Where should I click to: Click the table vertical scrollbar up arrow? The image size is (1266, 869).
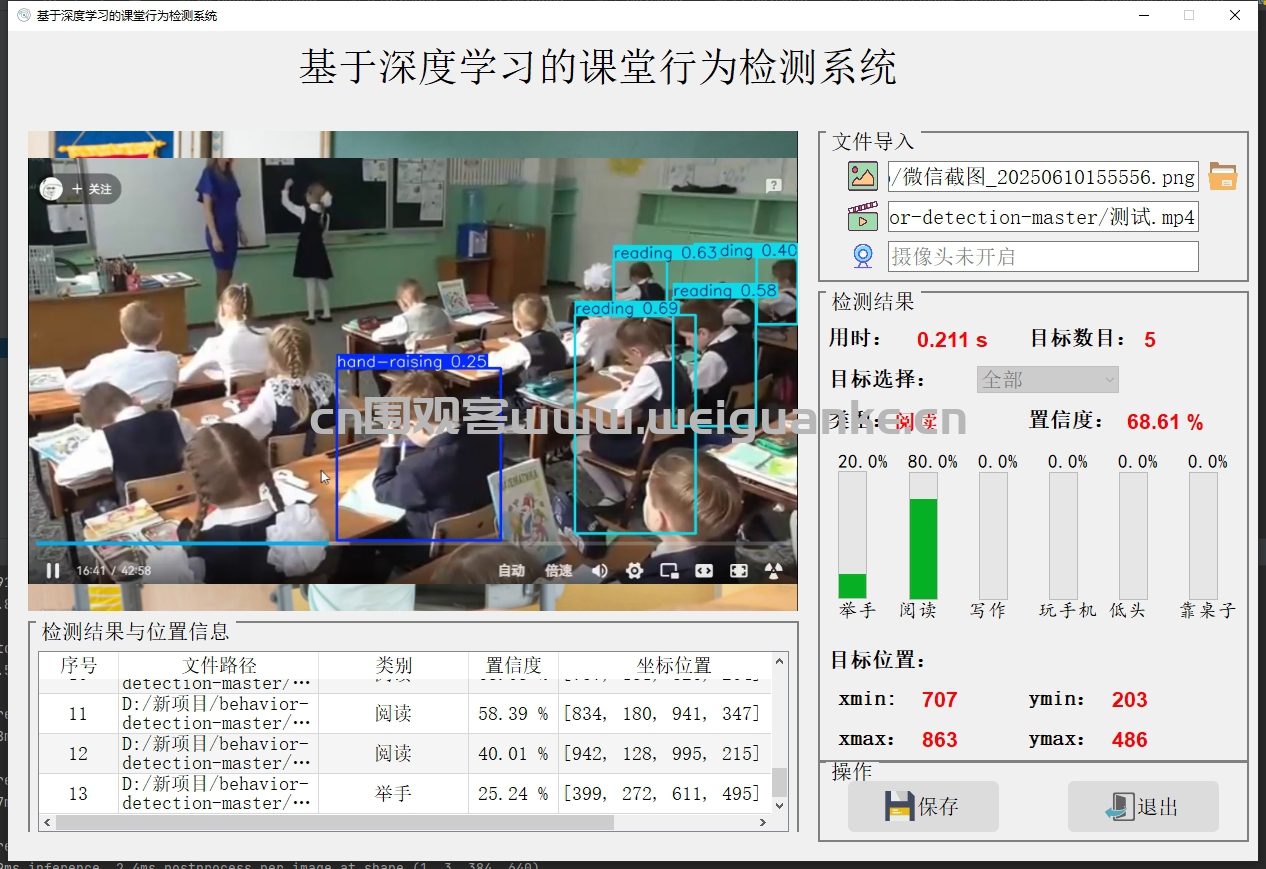(780, 662)
